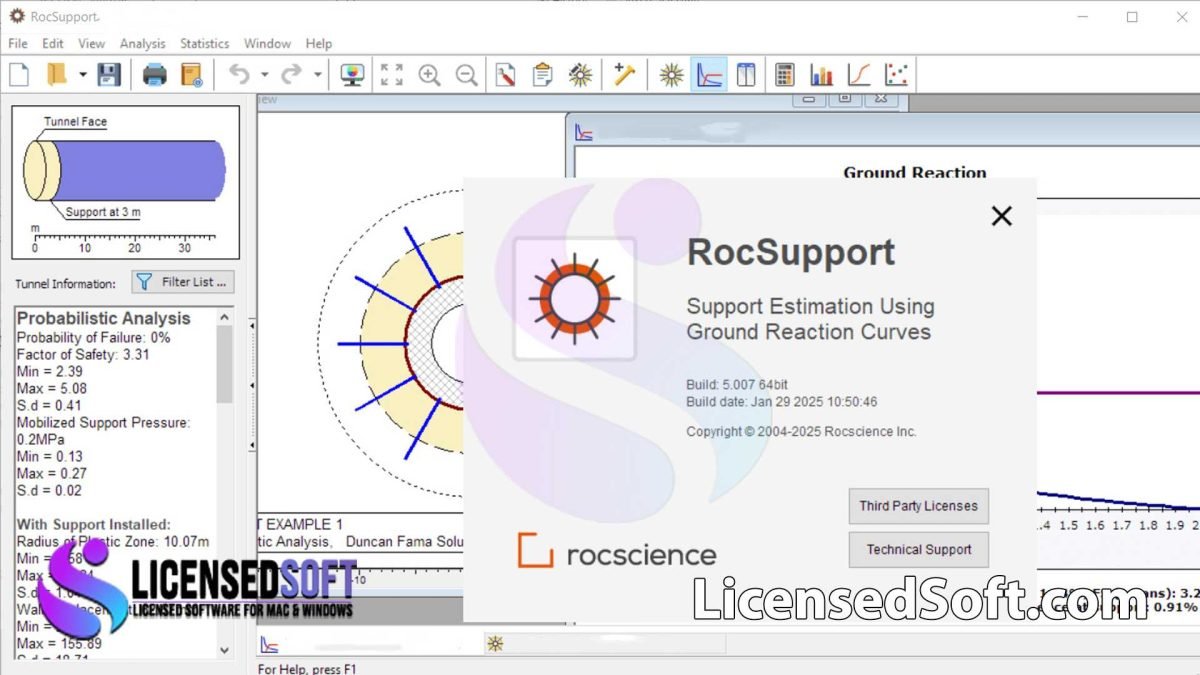Screen dimensions: 1200x675
Task: Select the tunnel section tab icon at bottom
Action: click(x=495, y=644)
